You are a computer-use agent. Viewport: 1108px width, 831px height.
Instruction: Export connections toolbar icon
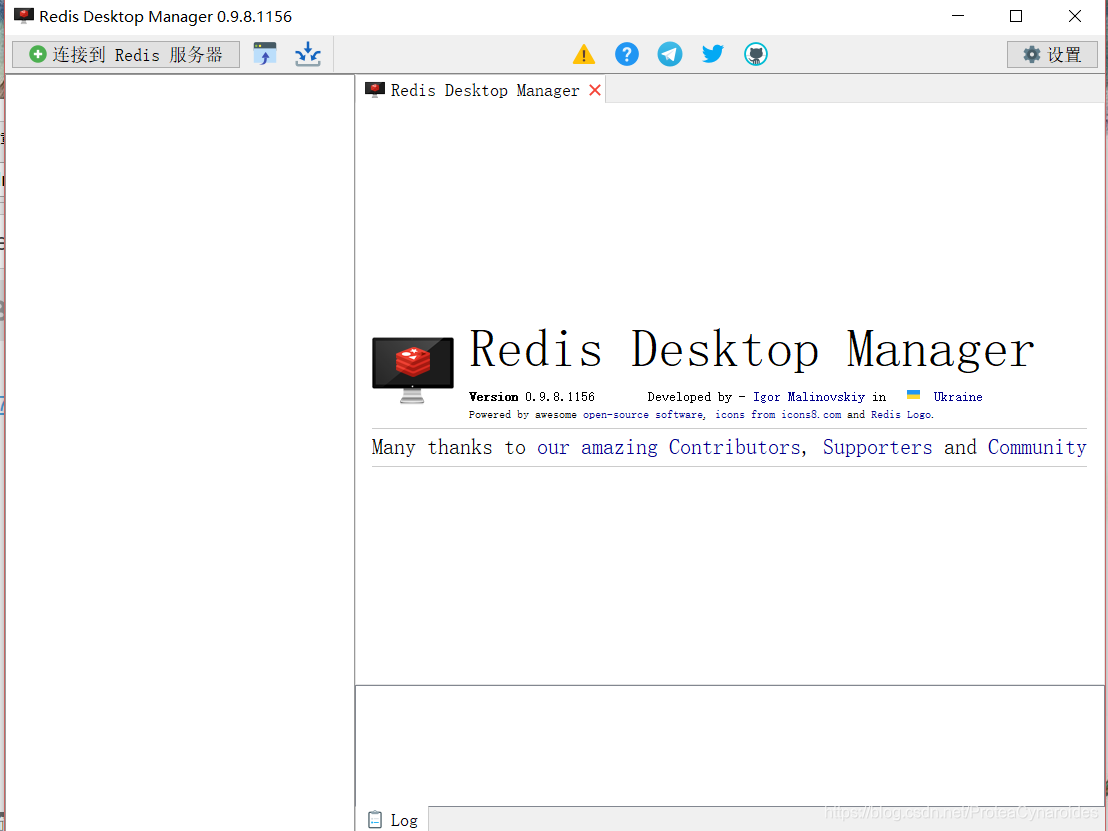(308, 54)
